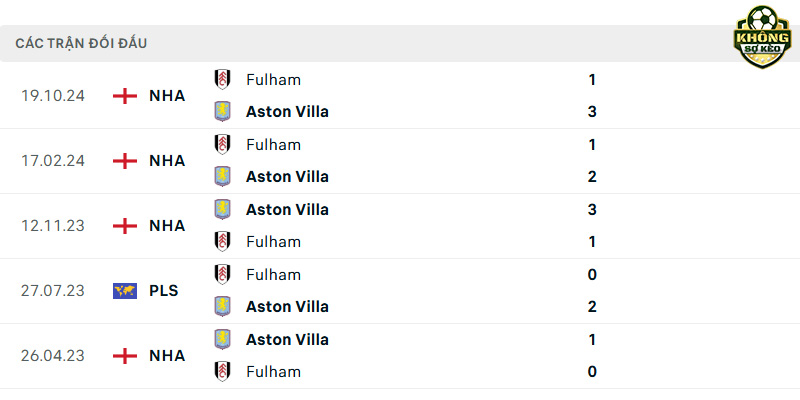Open Fulham team in 12.11.23 match

pos(273,242)
